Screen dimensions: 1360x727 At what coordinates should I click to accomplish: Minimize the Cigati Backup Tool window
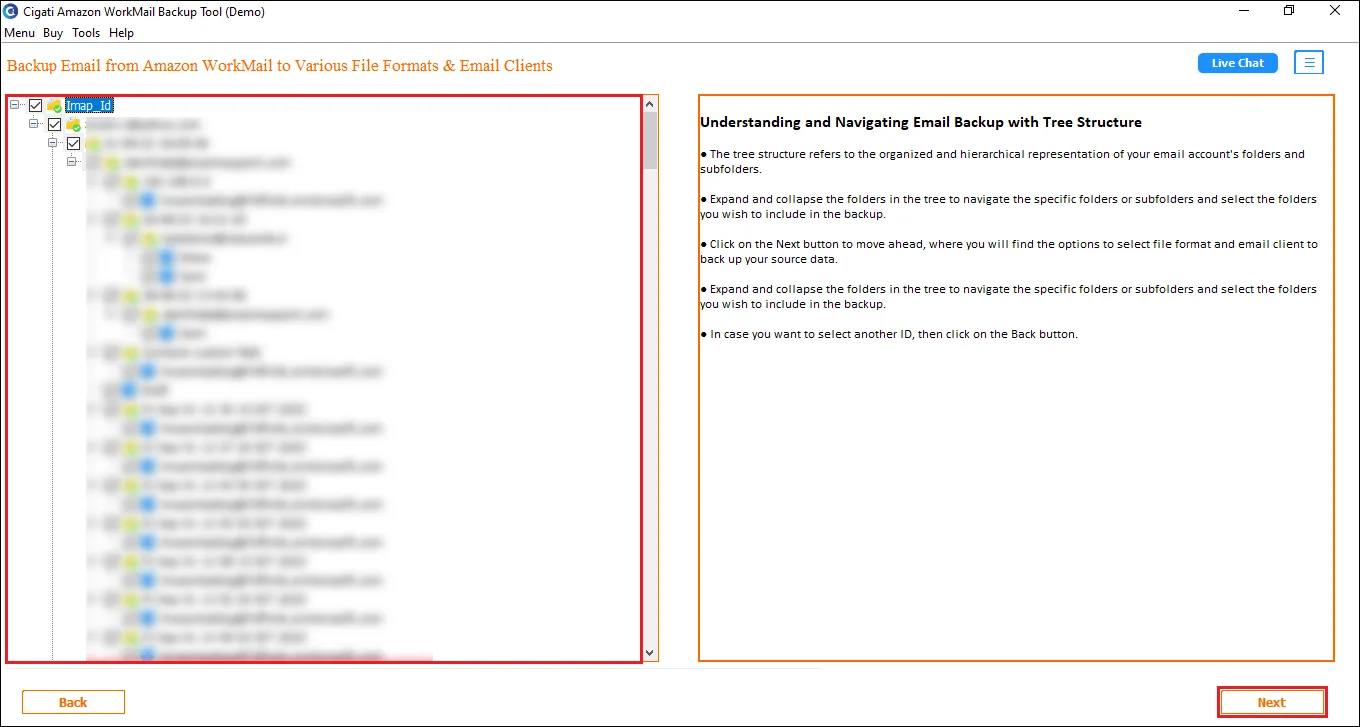1244,11
